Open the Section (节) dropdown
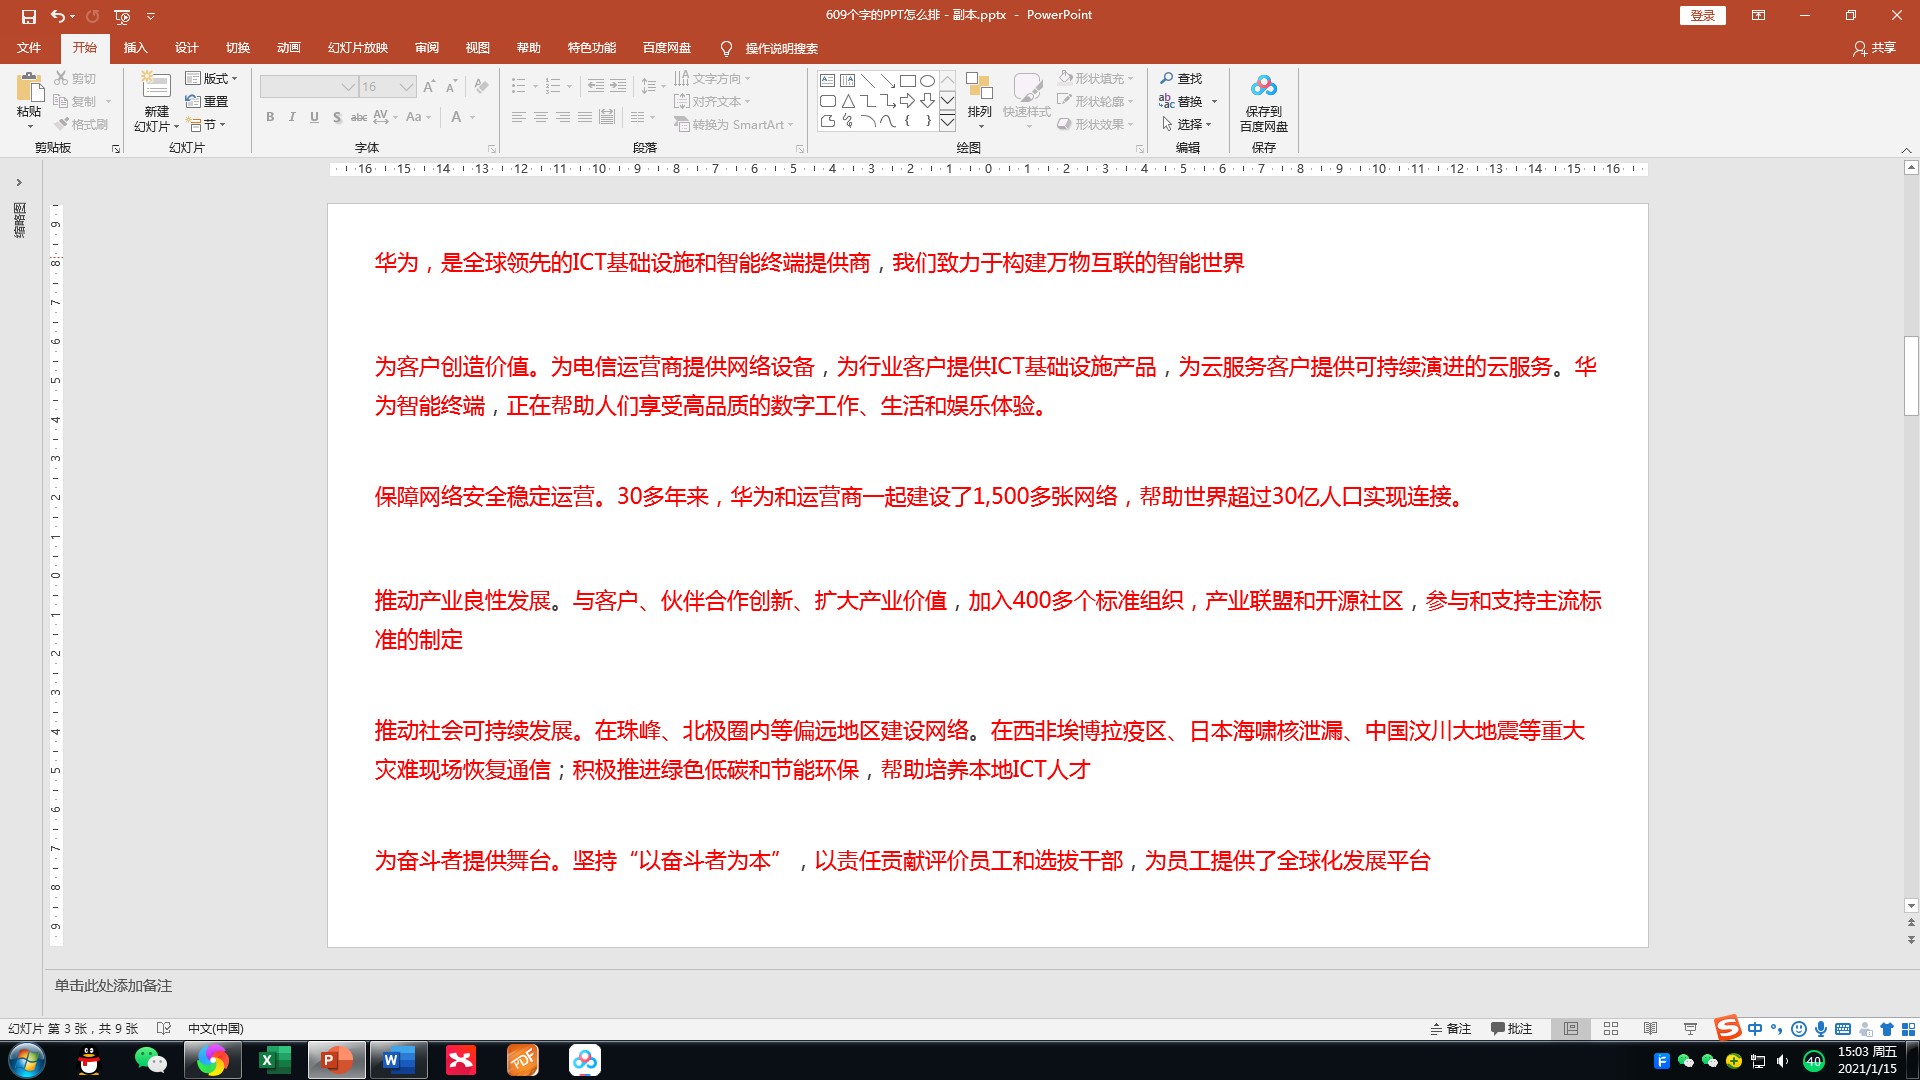This screenshot has height=1080, width=1920. click(207, 124)
